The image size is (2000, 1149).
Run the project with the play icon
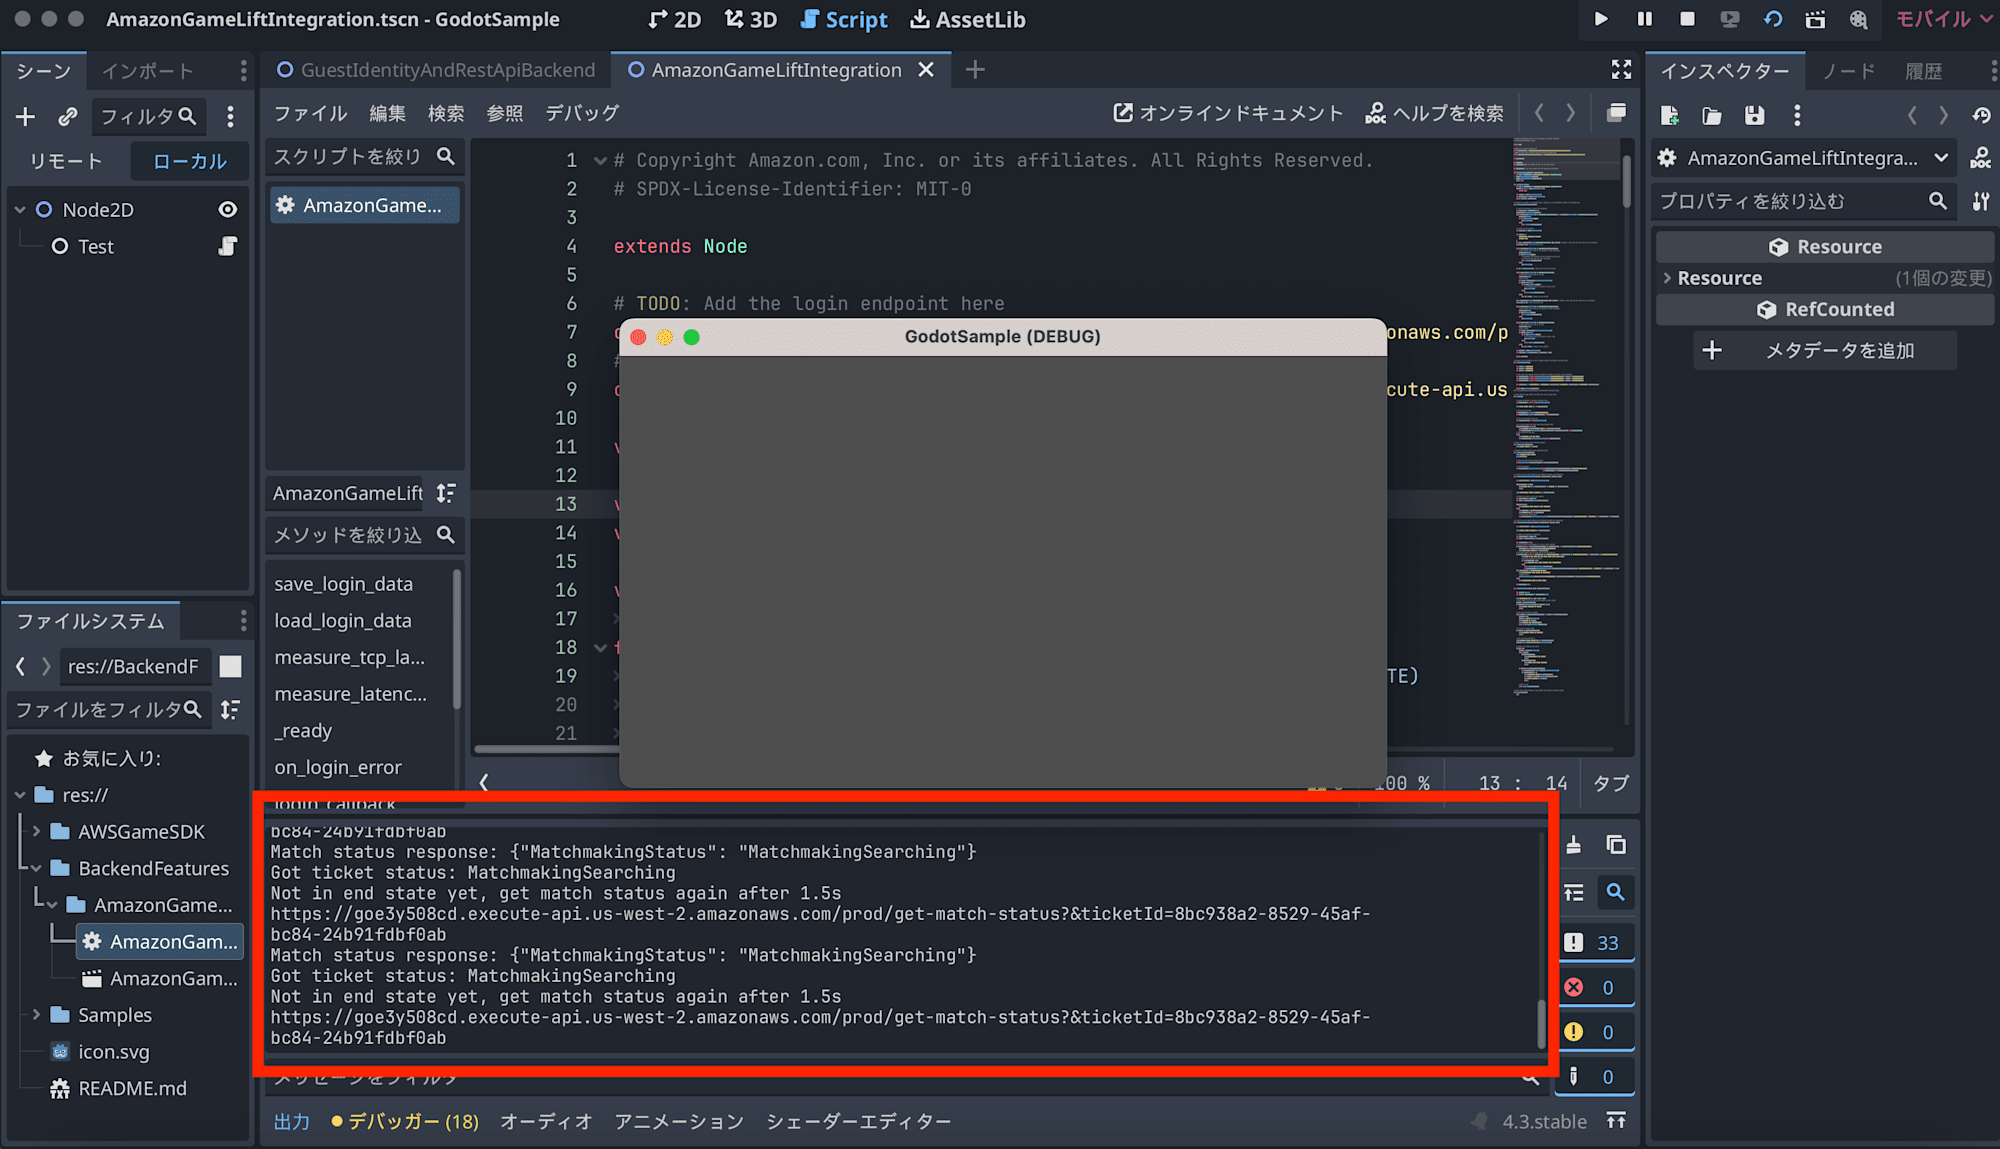pos(1601,19)
